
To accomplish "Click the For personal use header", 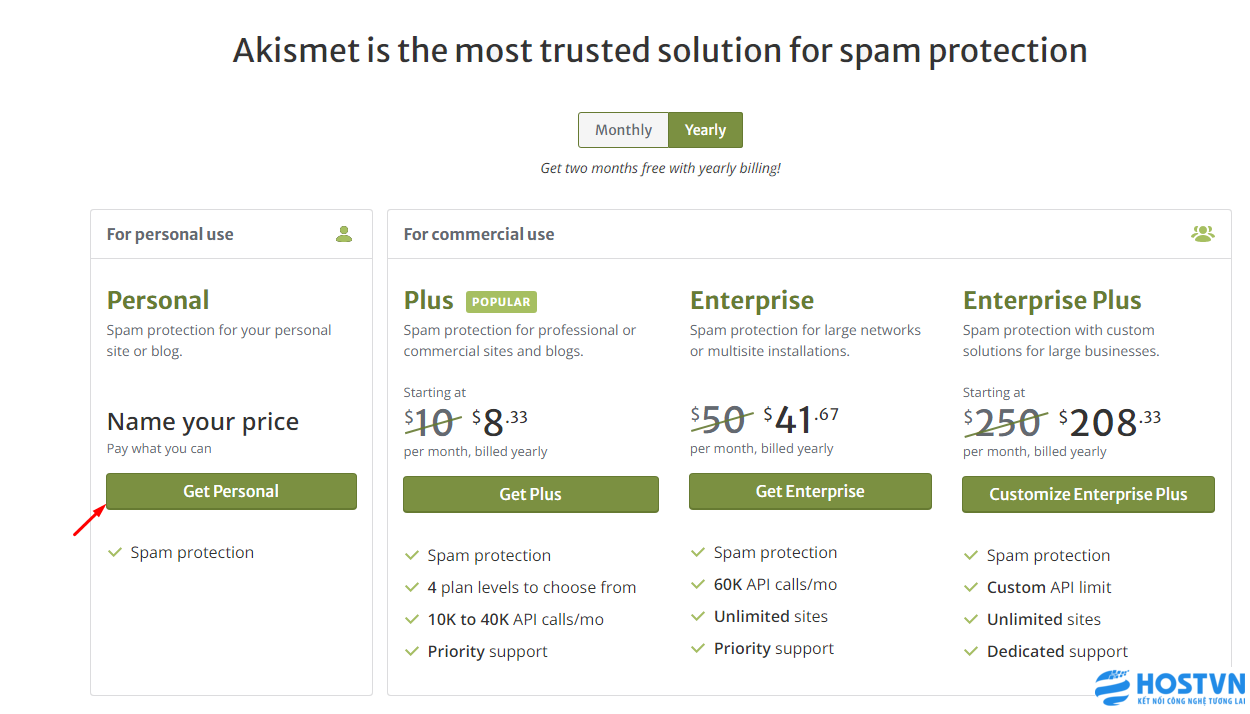I will (170, 234).
